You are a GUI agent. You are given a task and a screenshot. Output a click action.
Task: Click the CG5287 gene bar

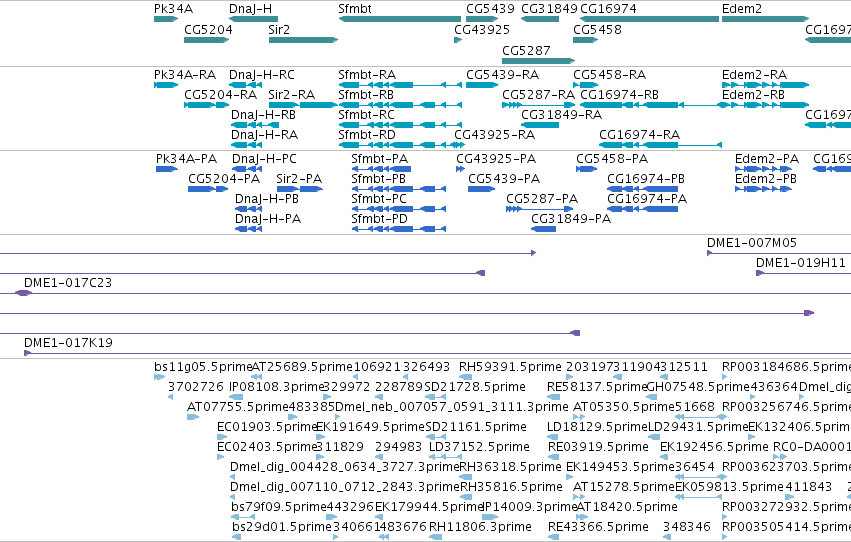[538, 60]
